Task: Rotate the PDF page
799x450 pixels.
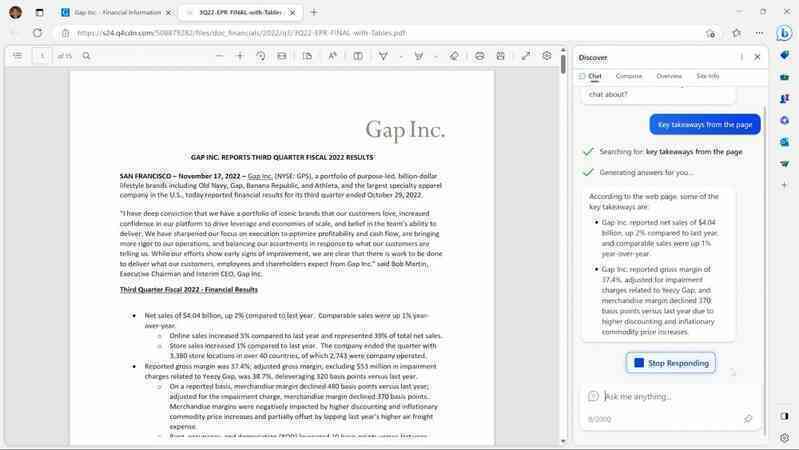Action: [x=261, y=56]
